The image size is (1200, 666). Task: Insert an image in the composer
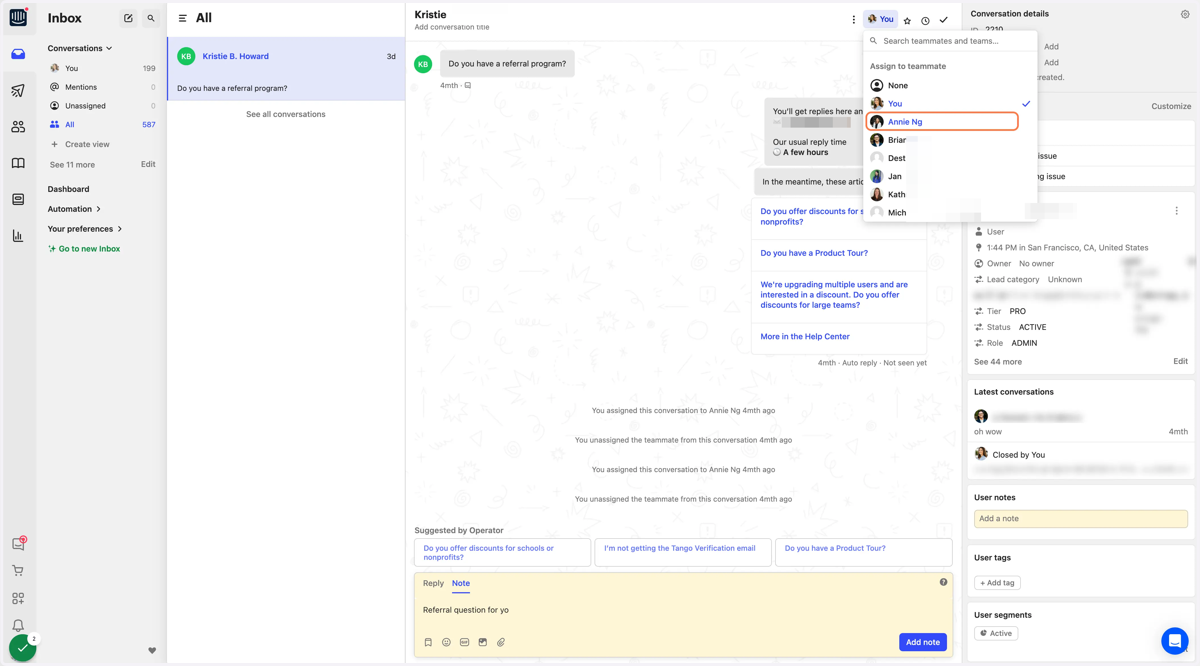click(x=482, y=642)
